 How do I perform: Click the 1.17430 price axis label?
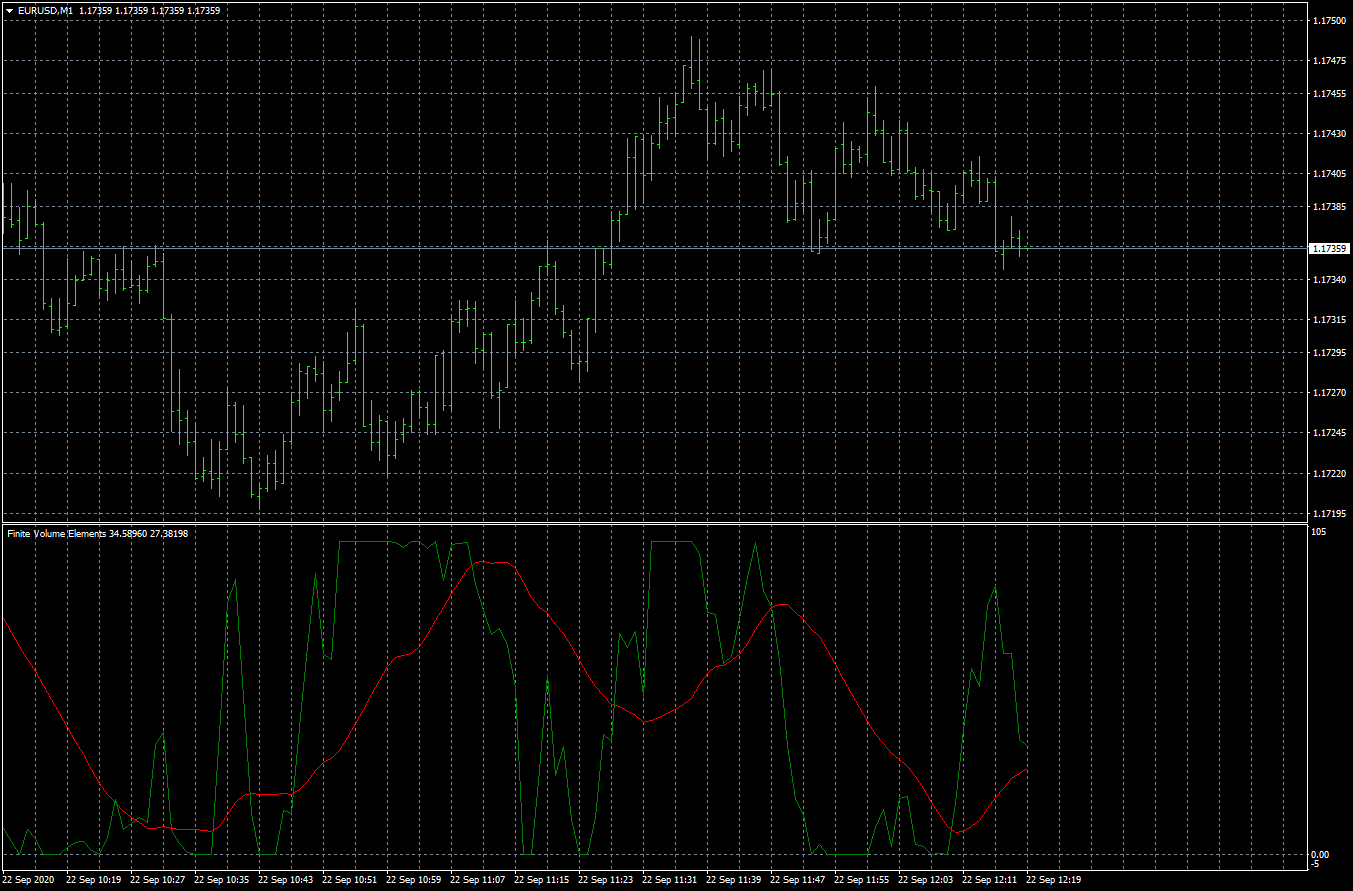click(x=1329, y=134)
